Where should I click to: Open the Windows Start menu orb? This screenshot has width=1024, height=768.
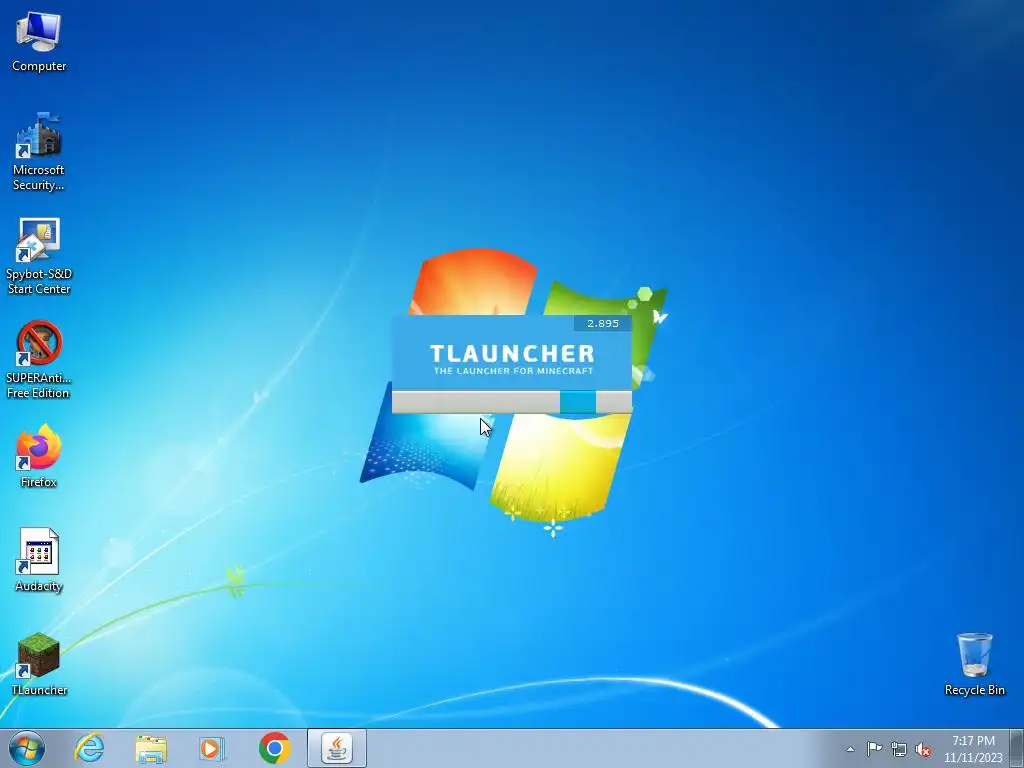(x=27, y=748)
